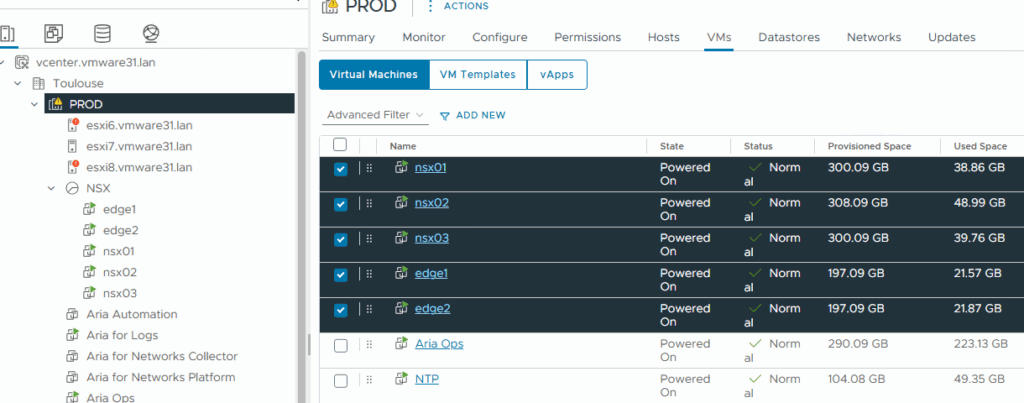This screenshot has width=1024, height=403.
Task: Check the Aria Ops row checkbox
Action: click(x=340, y=346)
